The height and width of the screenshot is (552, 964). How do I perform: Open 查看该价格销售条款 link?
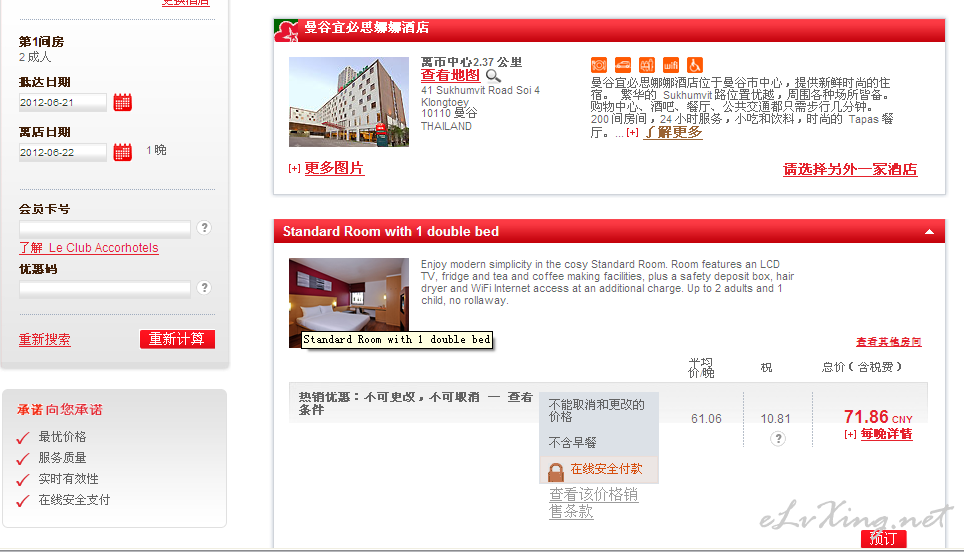(593, 503)
